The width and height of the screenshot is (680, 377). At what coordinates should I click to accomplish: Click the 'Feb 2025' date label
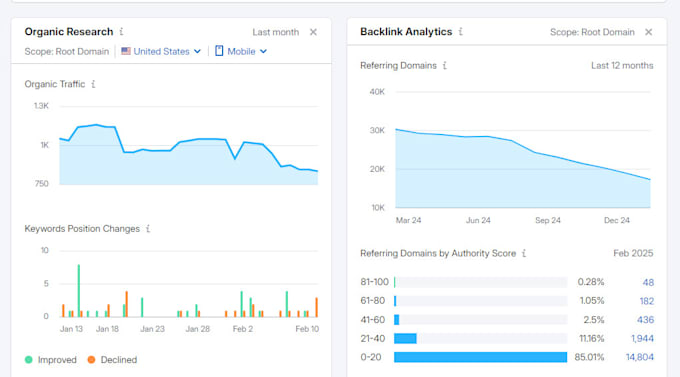633,253
